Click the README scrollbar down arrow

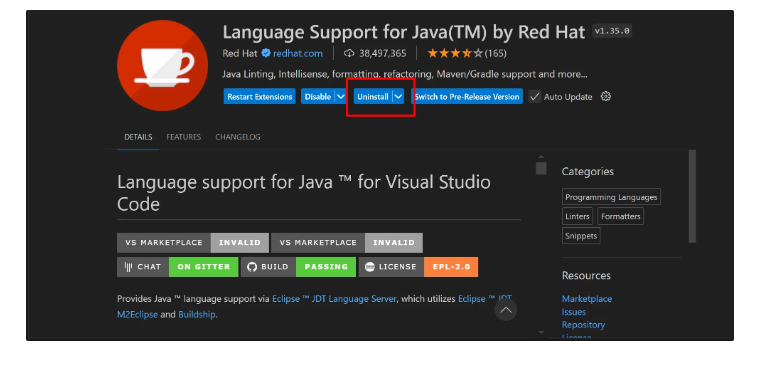[541, 332]
